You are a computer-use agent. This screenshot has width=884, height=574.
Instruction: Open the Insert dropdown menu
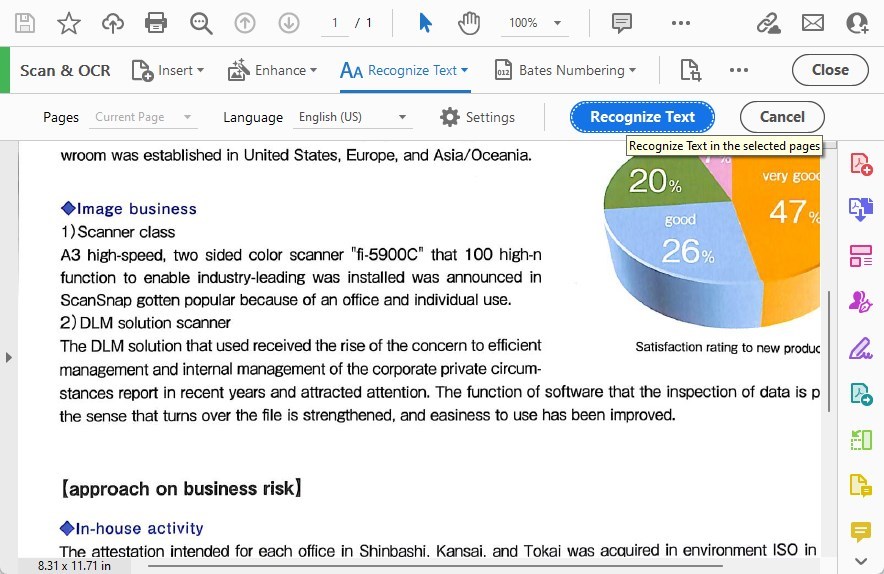(167, 70)
